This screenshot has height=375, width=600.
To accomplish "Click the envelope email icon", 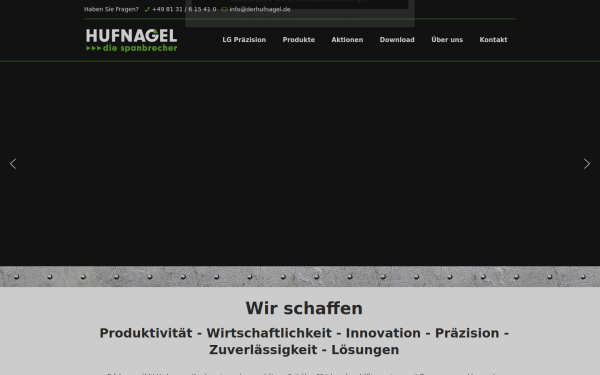I will click(224, 9).
